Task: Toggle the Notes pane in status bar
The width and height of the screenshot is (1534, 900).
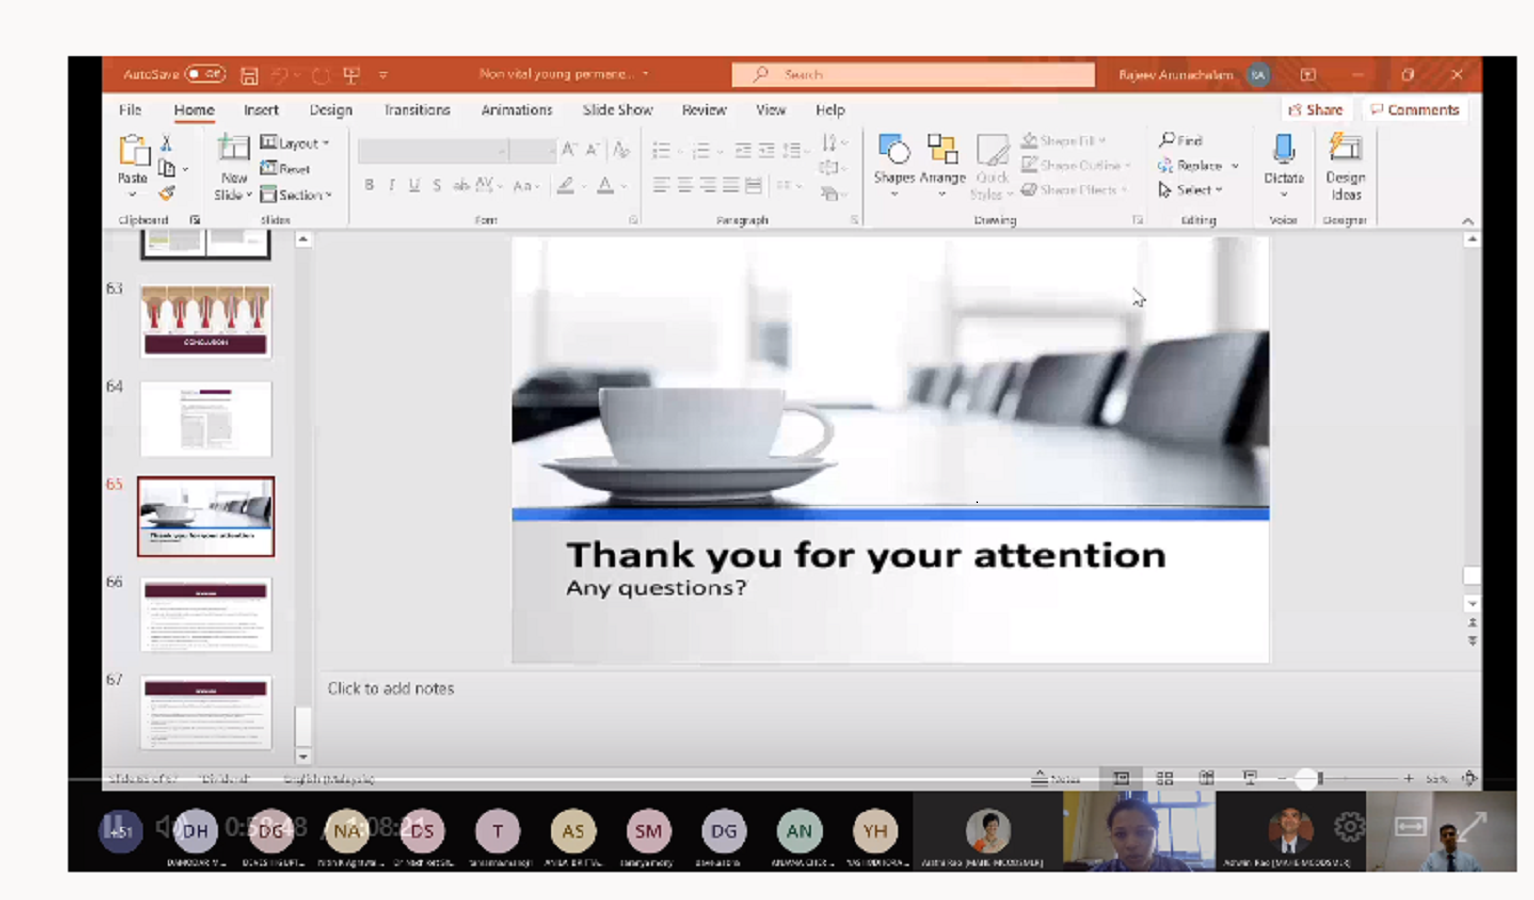Action: pyautogui.click(x=1056, y=778)
